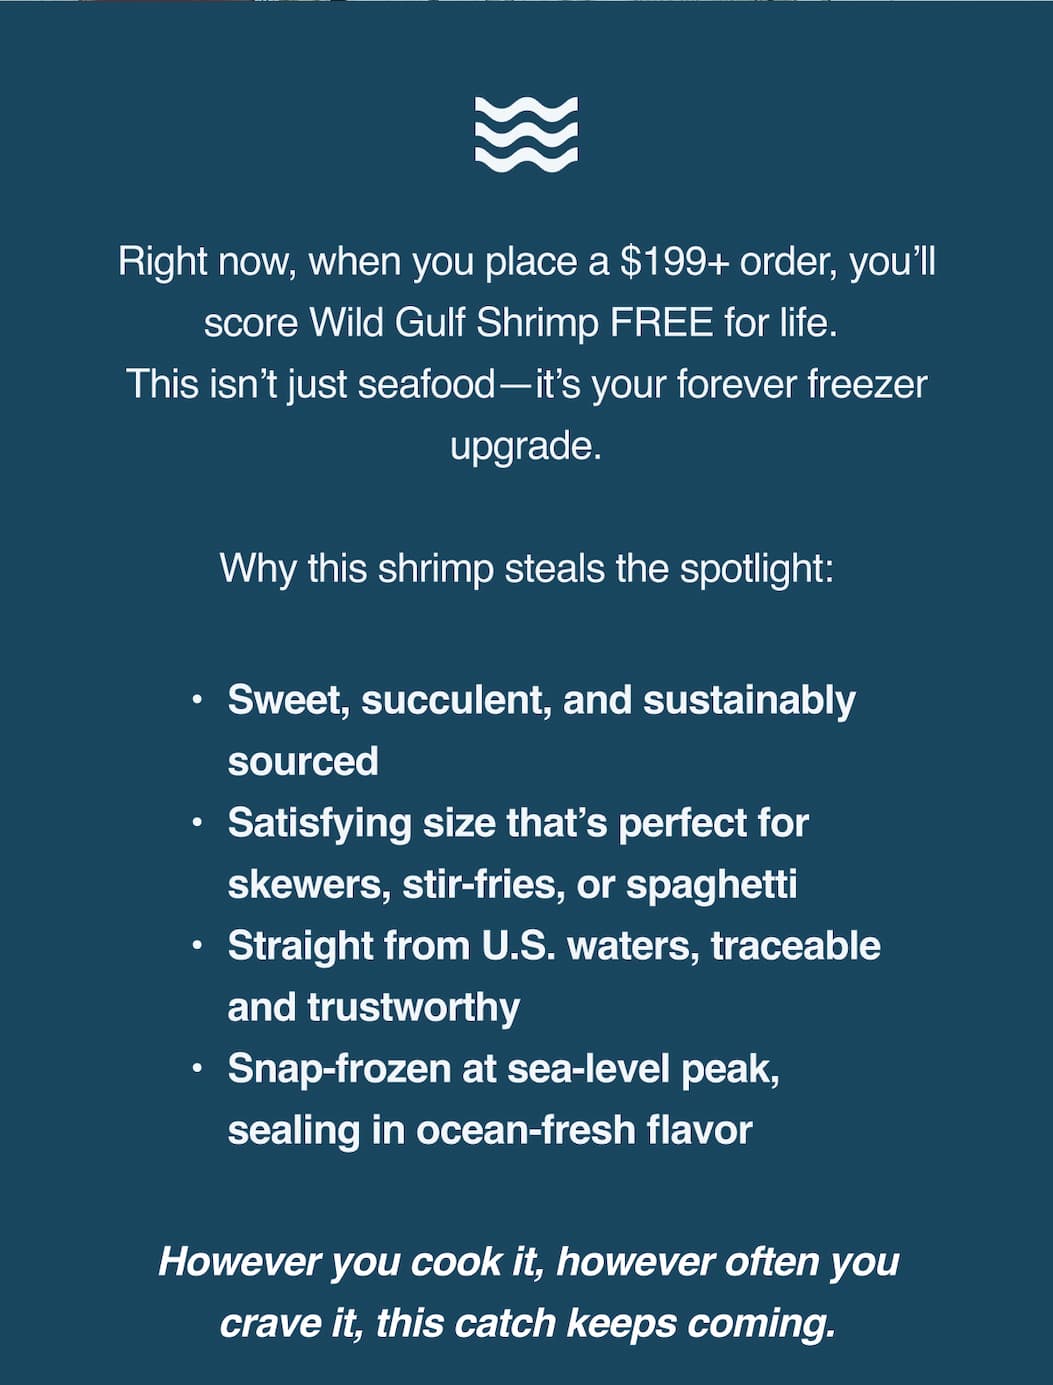Click the word "sourced" in first bullet

tap(303, 762)
